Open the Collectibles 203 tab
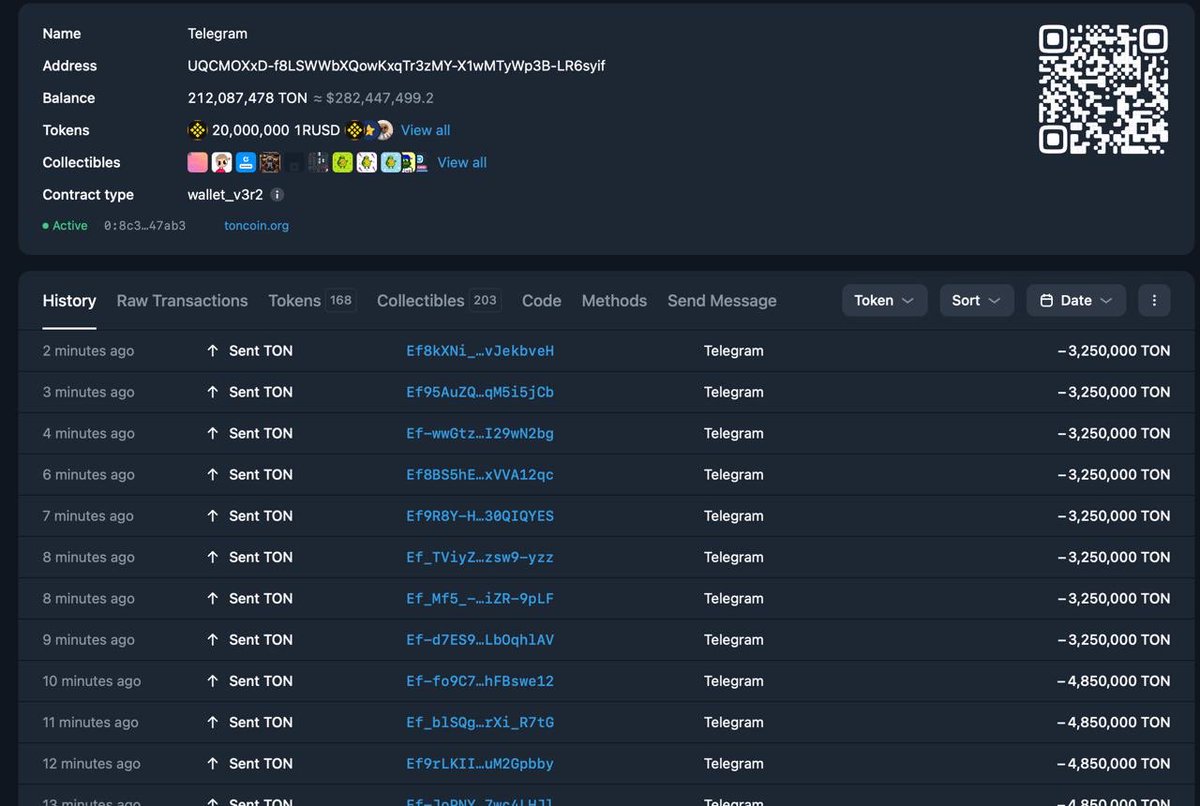The image size is (1200, 806). [439, 300]
